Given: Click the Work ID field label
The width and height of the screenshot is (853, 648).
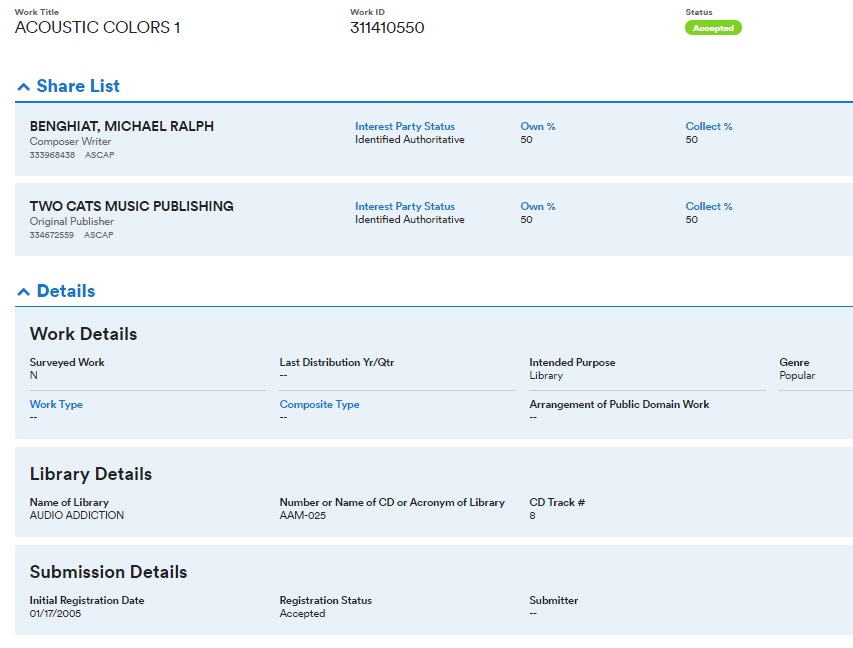Looking at the screenshot, I should click(367, 12).
